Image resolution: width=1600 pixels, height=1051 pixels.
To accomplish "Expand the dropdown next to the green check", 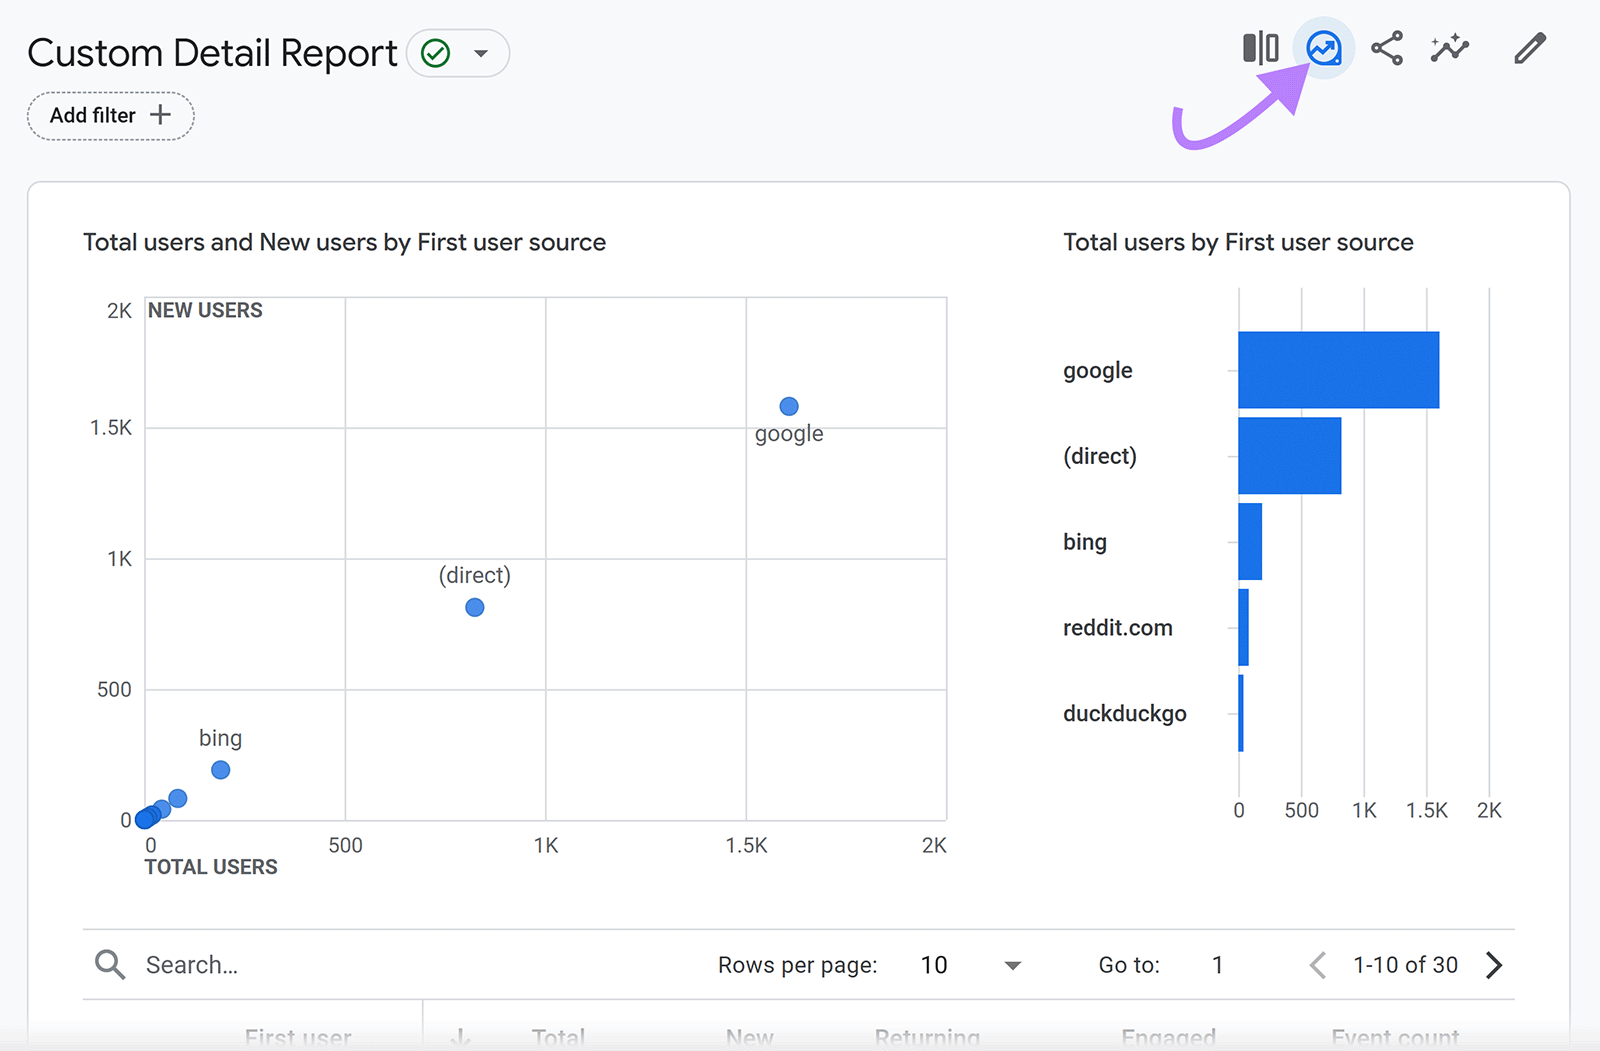I will (x=482, y=53).
